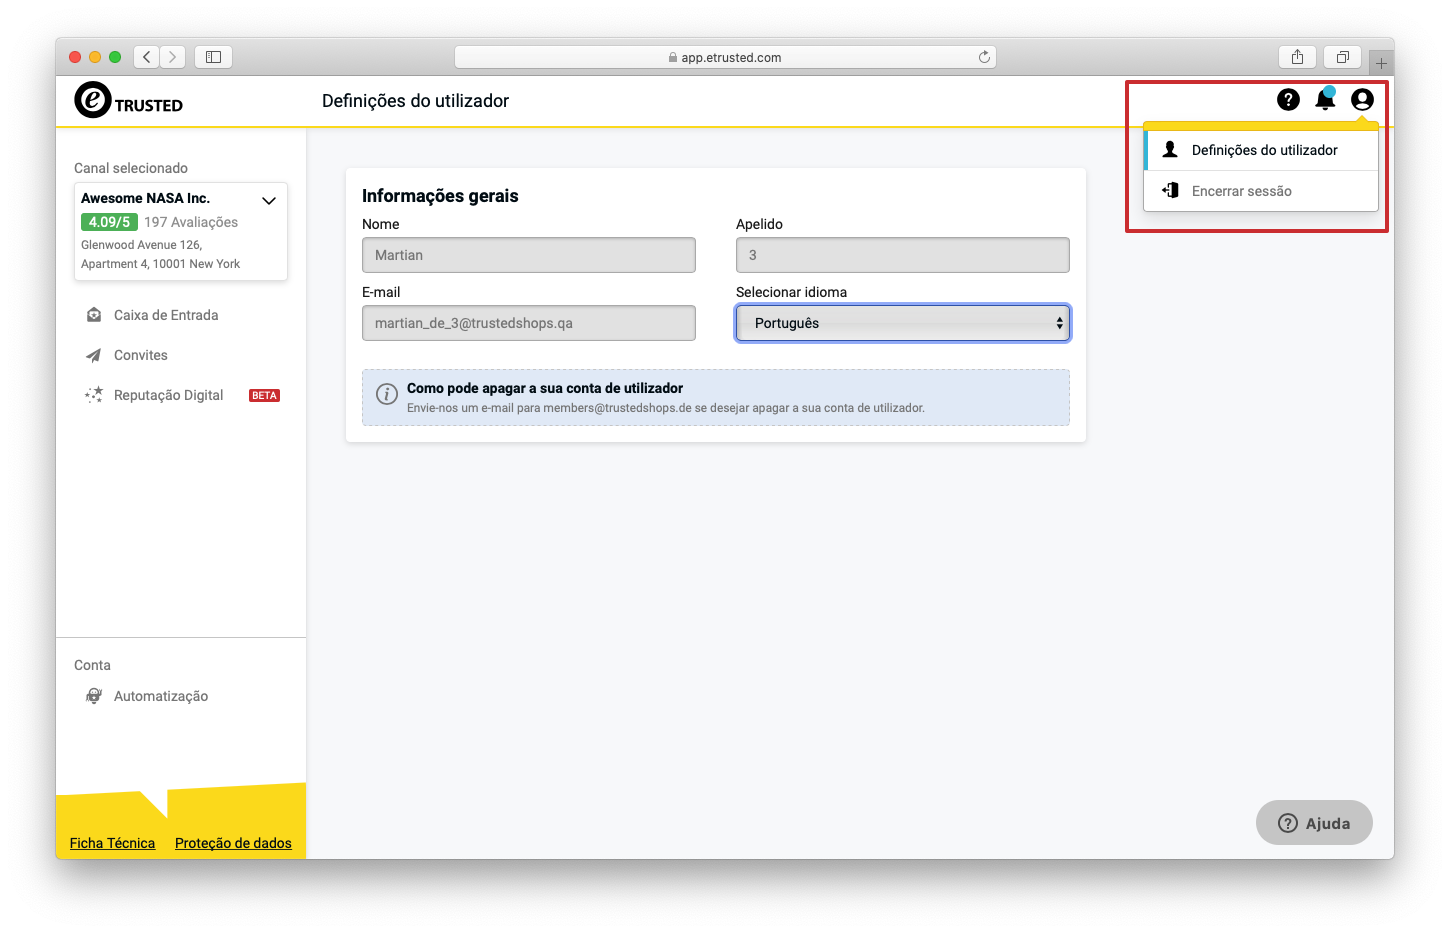Open Automatização settings
This screenshot has width=1450, height=933.
point(160,696)
